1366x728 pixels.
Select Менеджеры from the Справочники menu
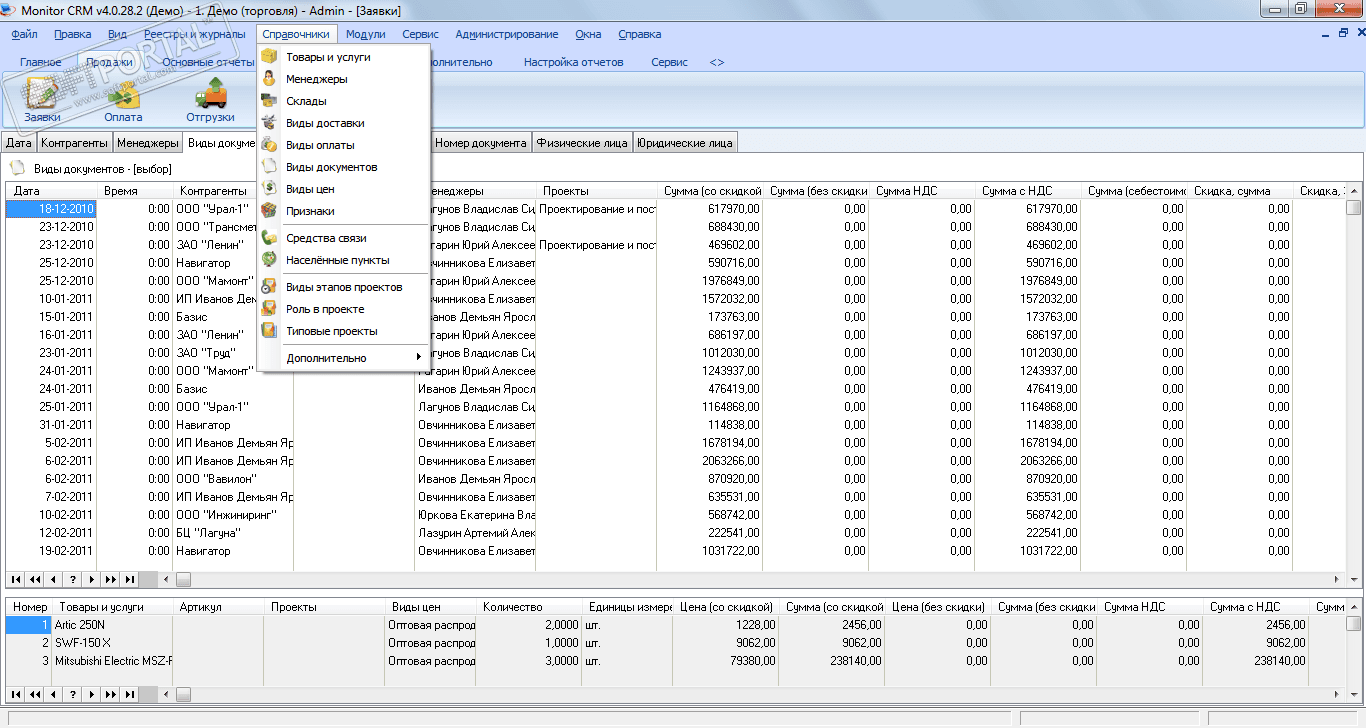(316, 79)
